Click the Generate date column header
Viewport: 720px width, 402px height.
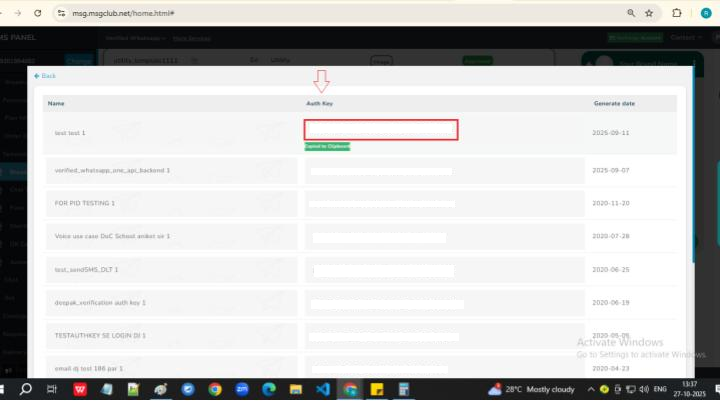tap(614, 103)
